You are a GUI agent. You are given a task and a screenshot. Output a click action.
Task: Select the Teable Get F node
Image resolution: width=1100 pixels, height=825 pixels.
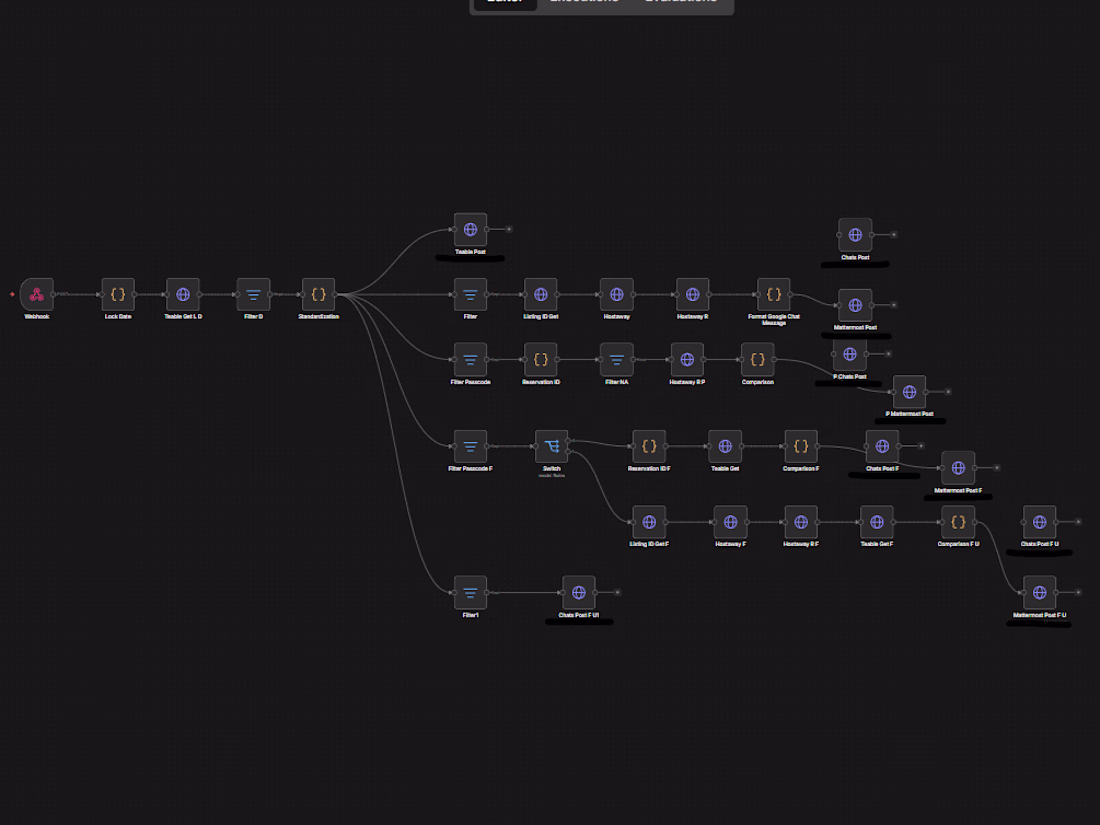(876, 522)
